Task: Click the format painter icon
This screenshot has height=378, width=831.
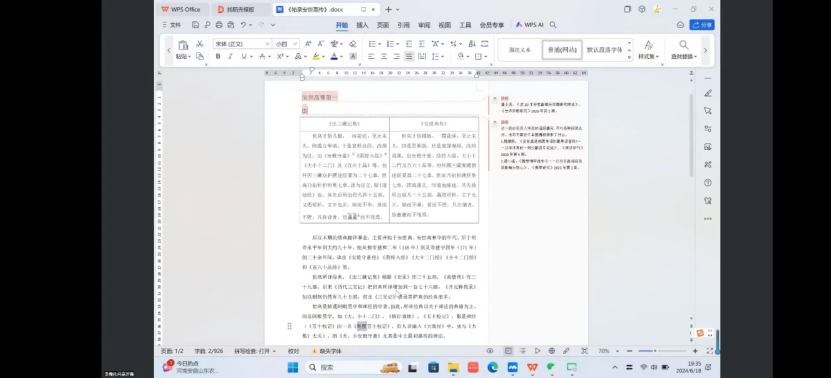Action: pos(200,56)
